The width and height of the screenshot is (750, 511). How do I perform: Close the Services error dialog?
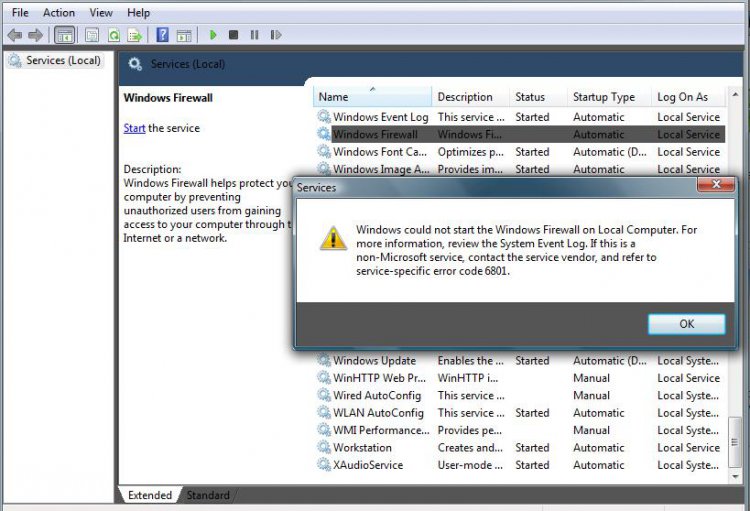pos(716,184)
